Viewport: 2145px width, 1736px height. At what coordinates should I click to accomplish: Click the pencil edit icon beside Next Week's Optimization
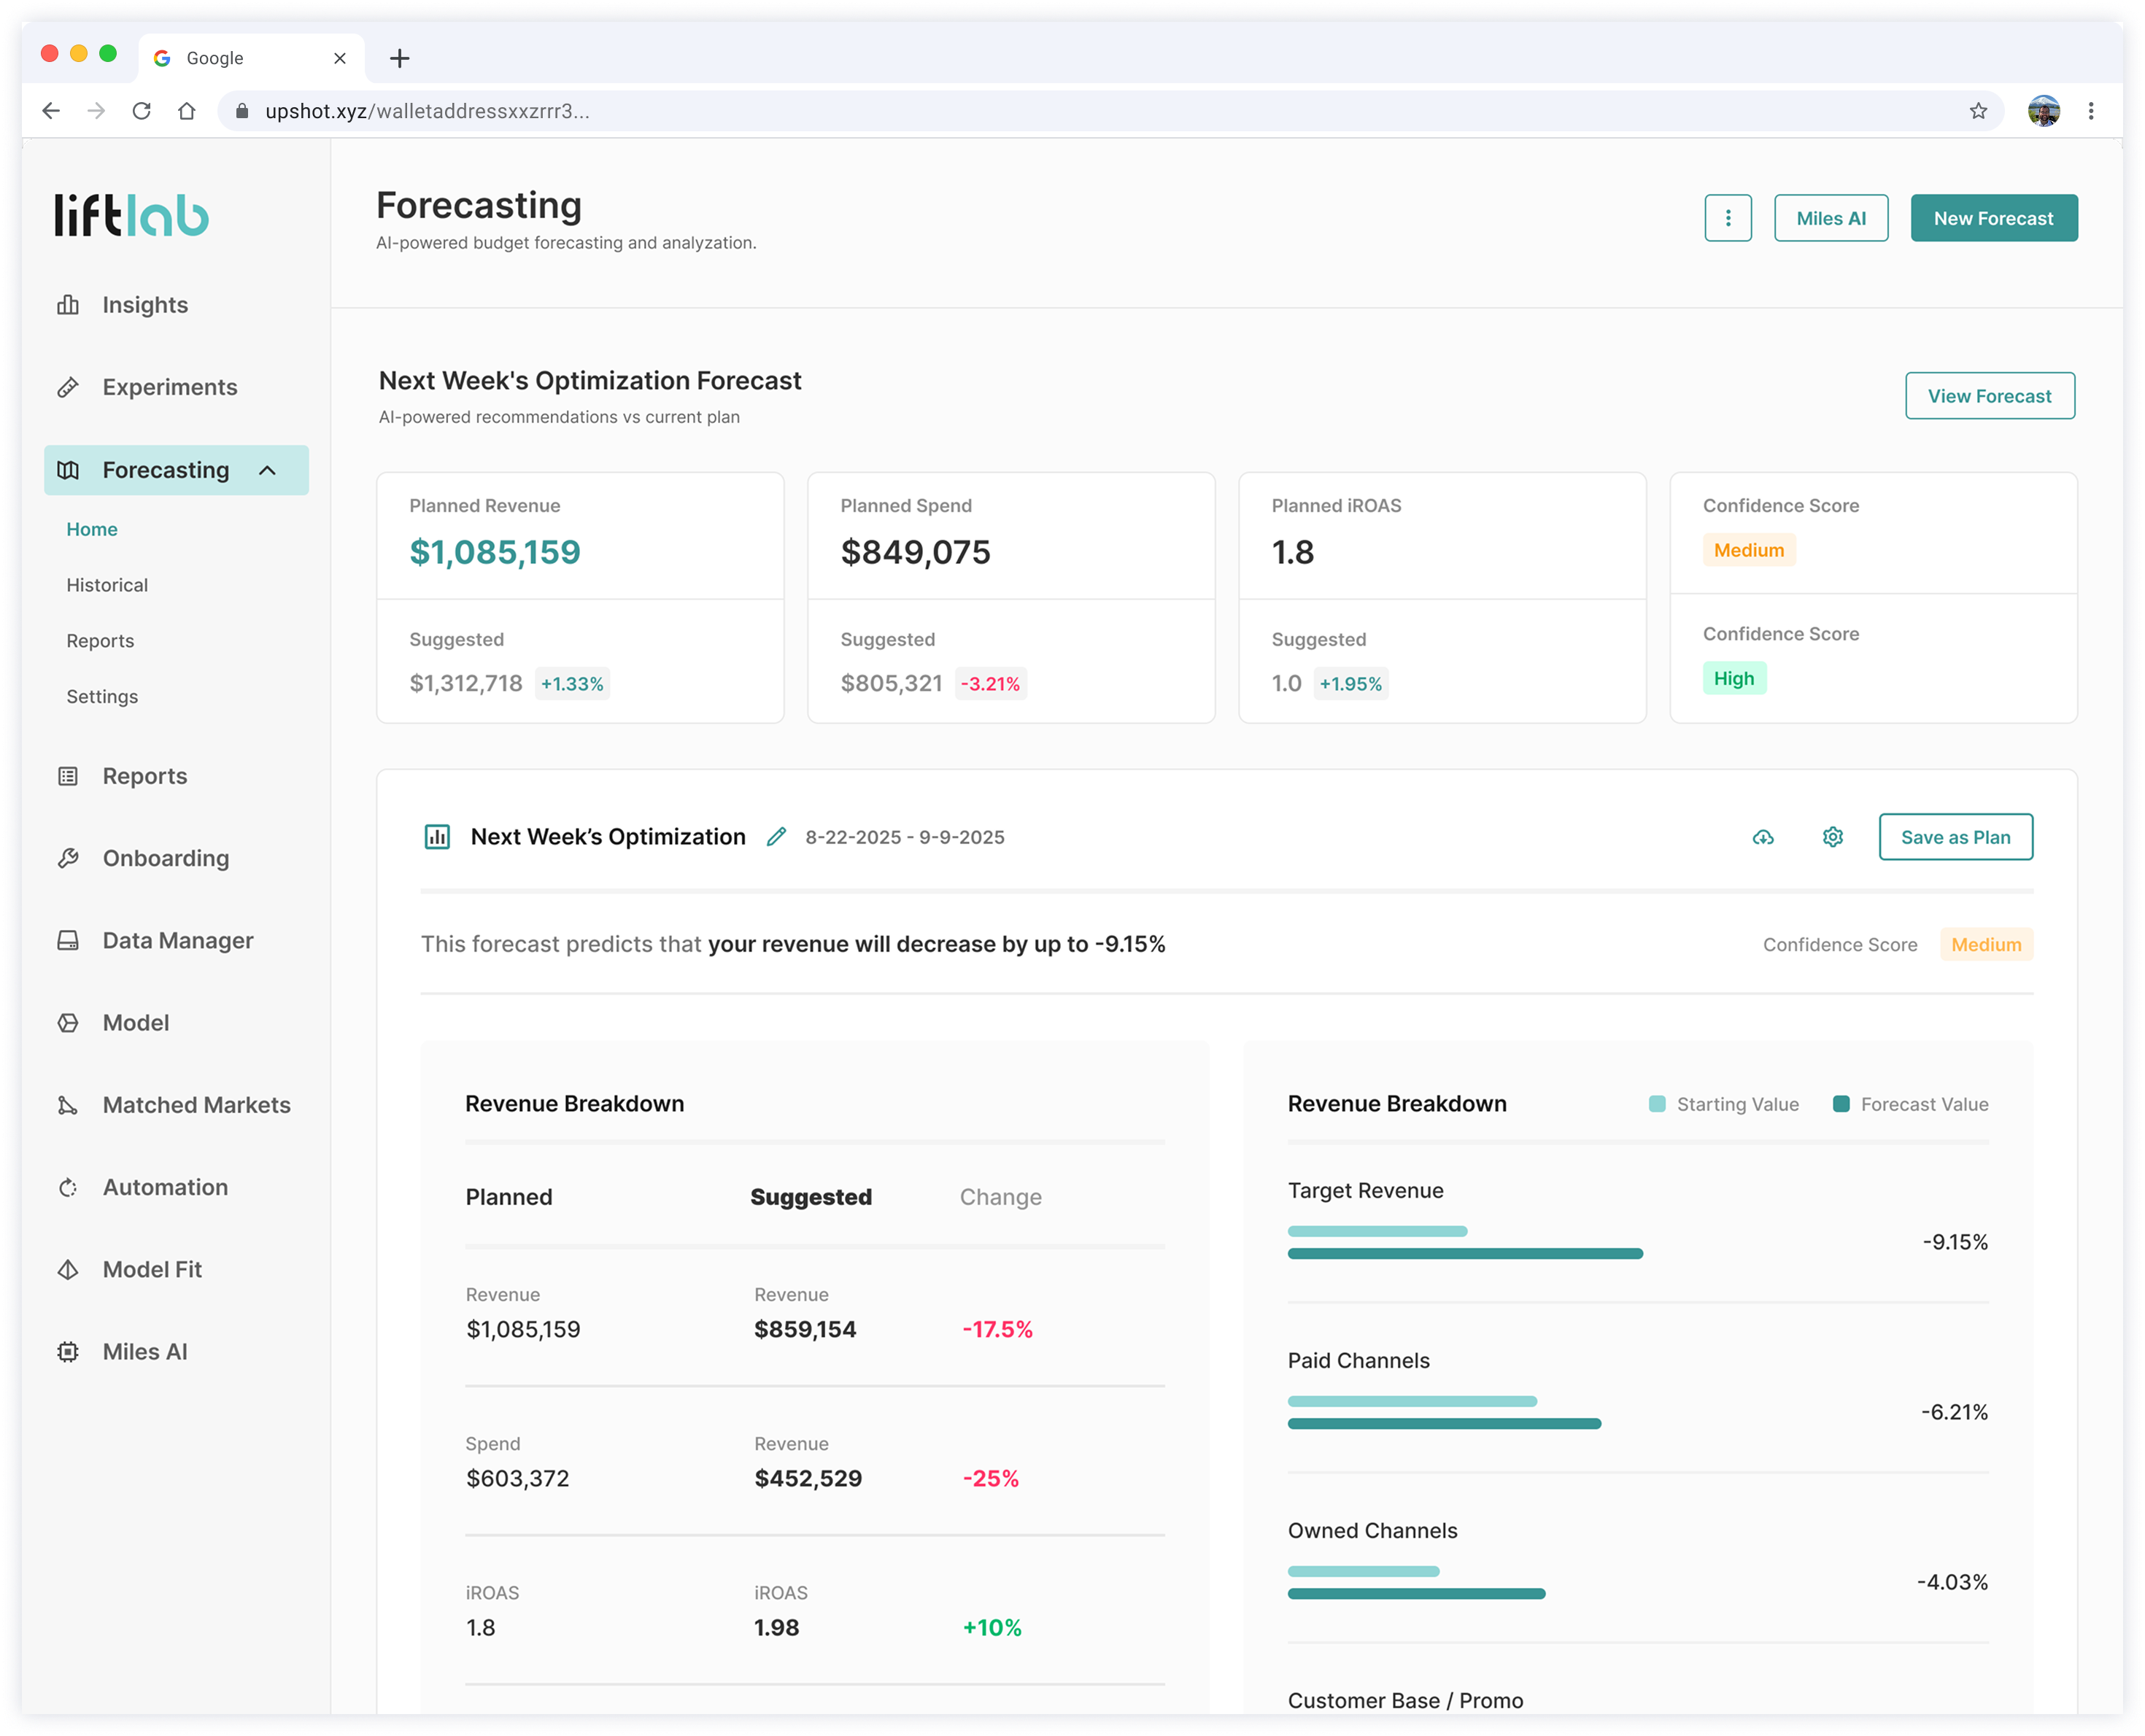776,837
